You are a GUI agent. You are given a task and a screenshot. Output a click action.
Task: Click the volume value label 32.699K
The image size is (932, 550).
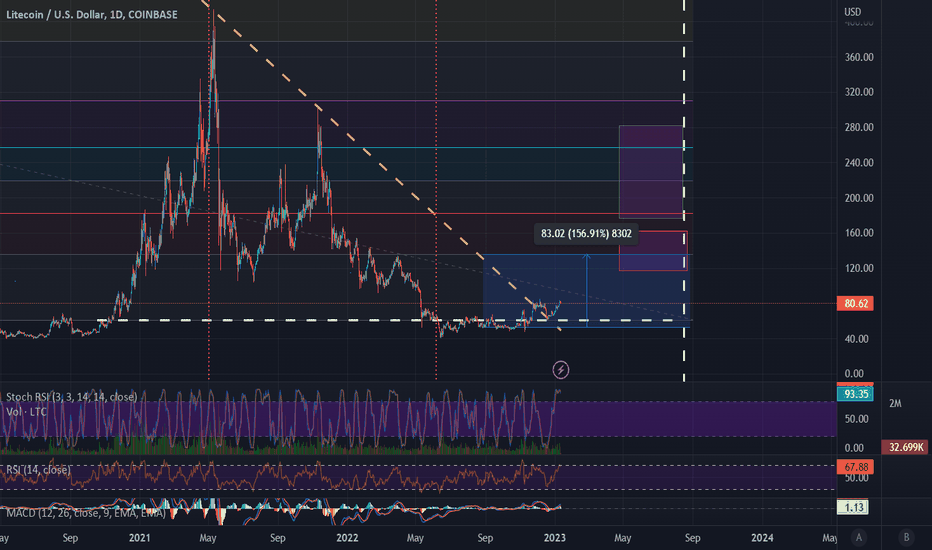pos(906,447)
